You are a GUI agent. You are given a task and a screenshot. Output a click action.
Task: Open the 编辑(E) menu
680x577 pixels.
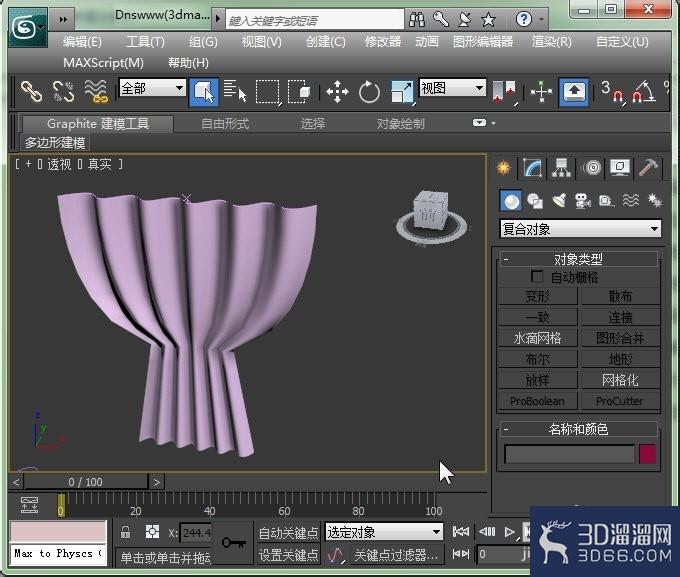pos(82,42)
